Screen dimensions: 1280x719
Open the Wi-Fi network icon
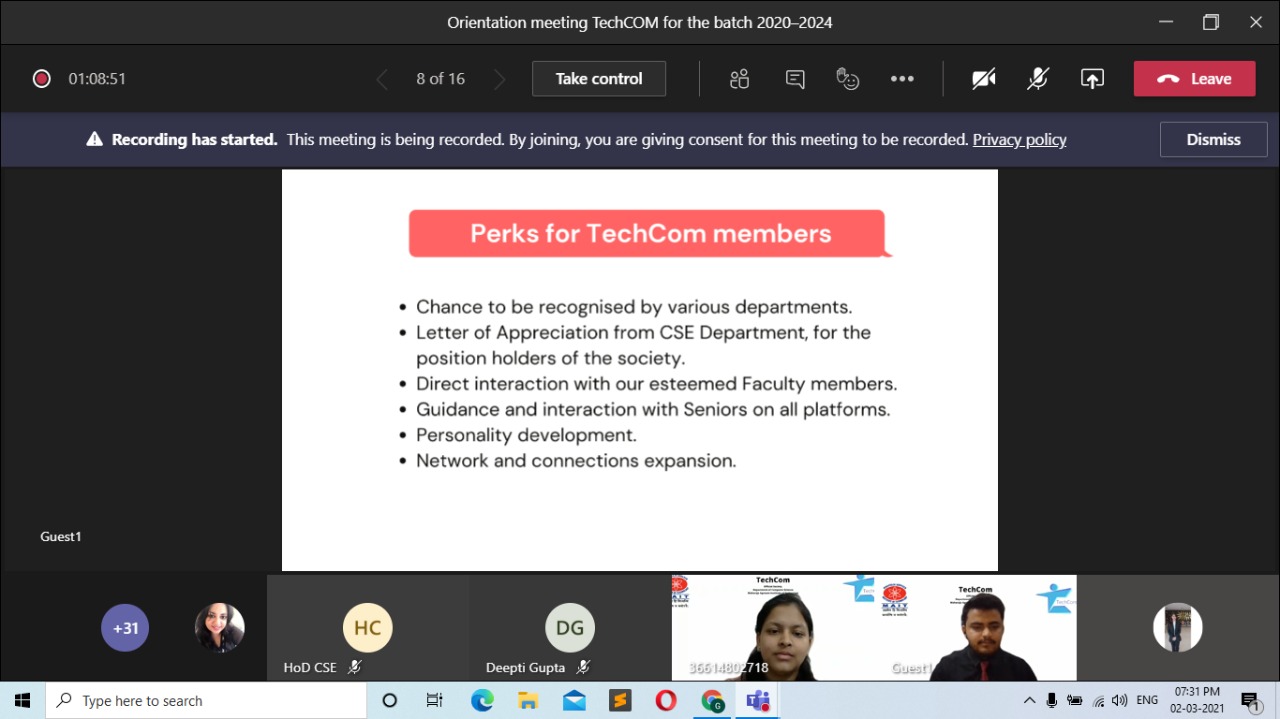1099,700
